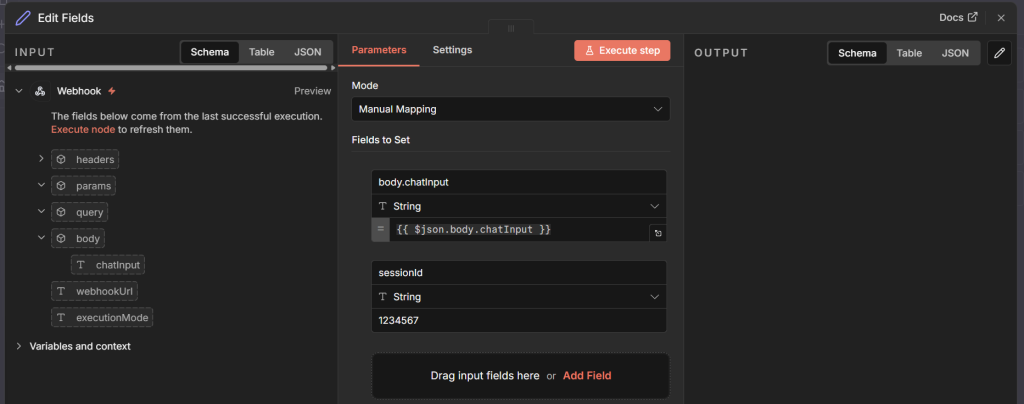The width and height of the screenshot is (1024, 404).
Task: Click the webhookUrl string type icon
Action: [x=61, y=291]
